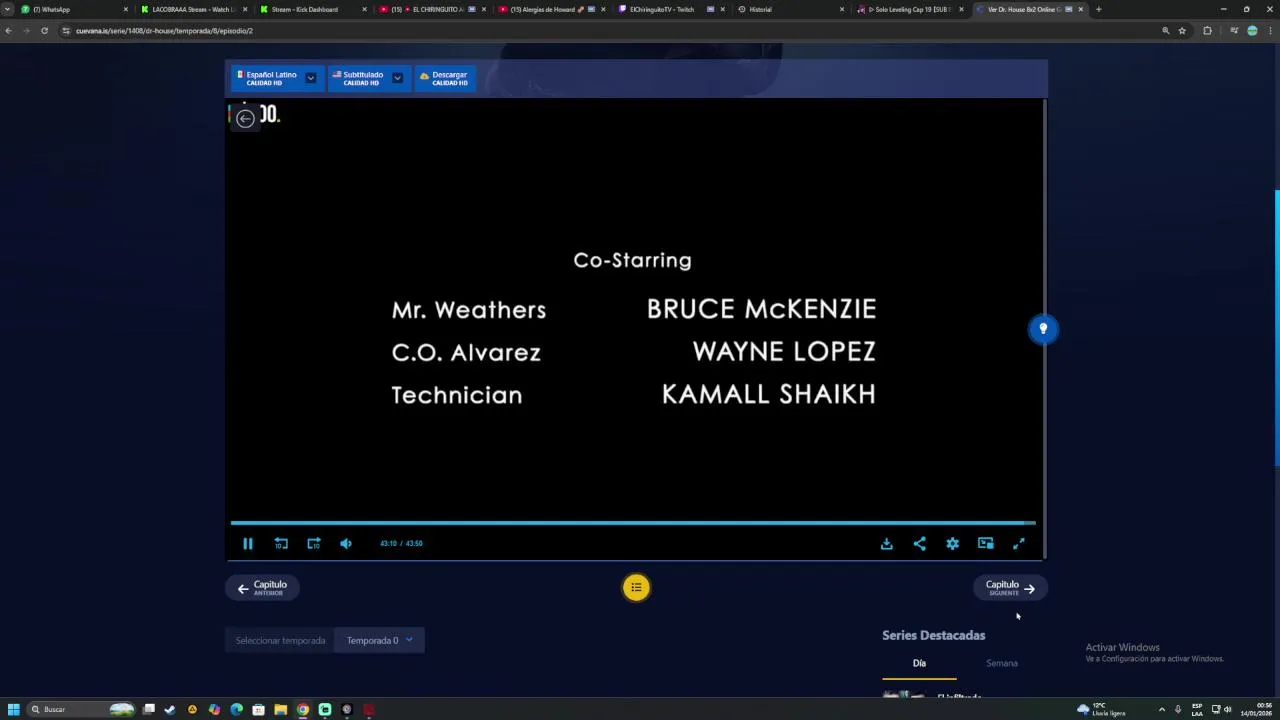Click the Descargar Calidad HD button

pyautogui.click(x=444, y=78)
